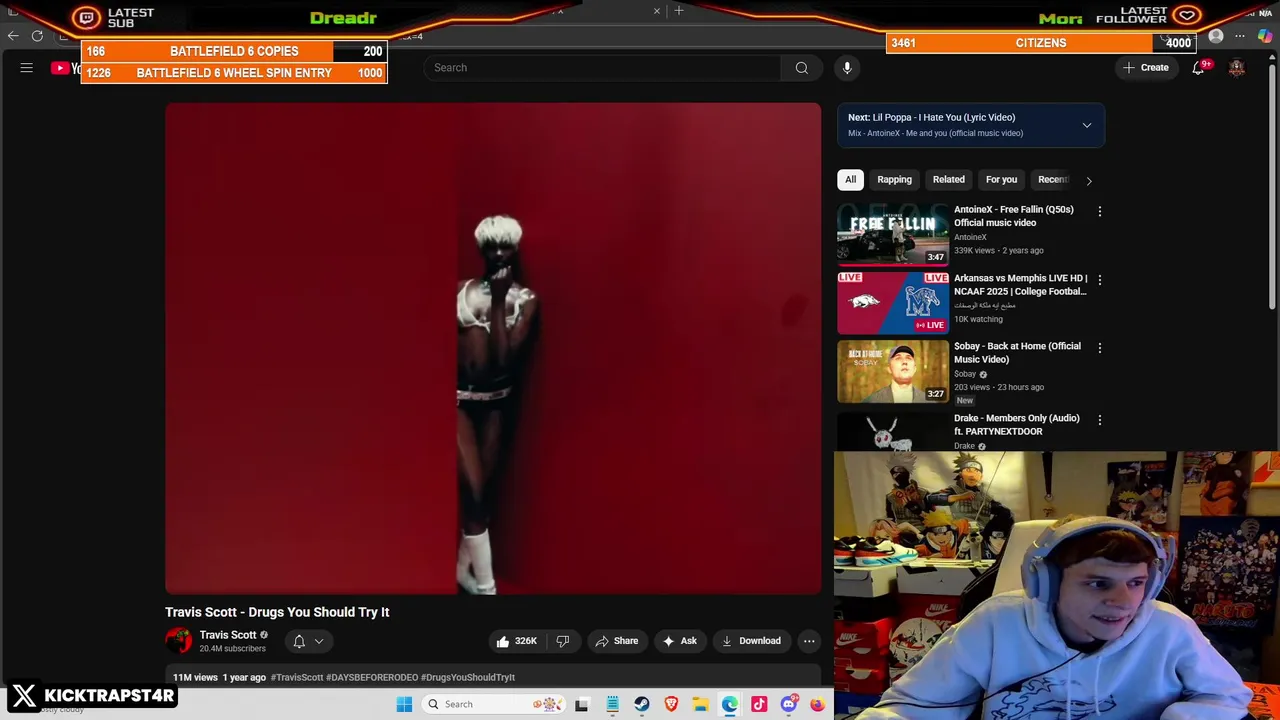Click the YouTube search input field
The width and height of the screenshot is (1280, 720).
602,68
